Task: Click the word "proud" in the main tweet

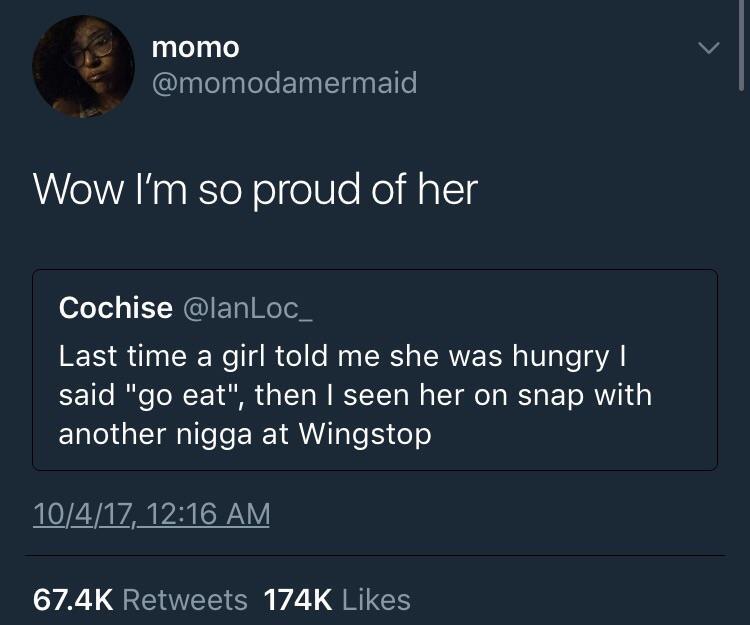Action: (x=290, y=189)
